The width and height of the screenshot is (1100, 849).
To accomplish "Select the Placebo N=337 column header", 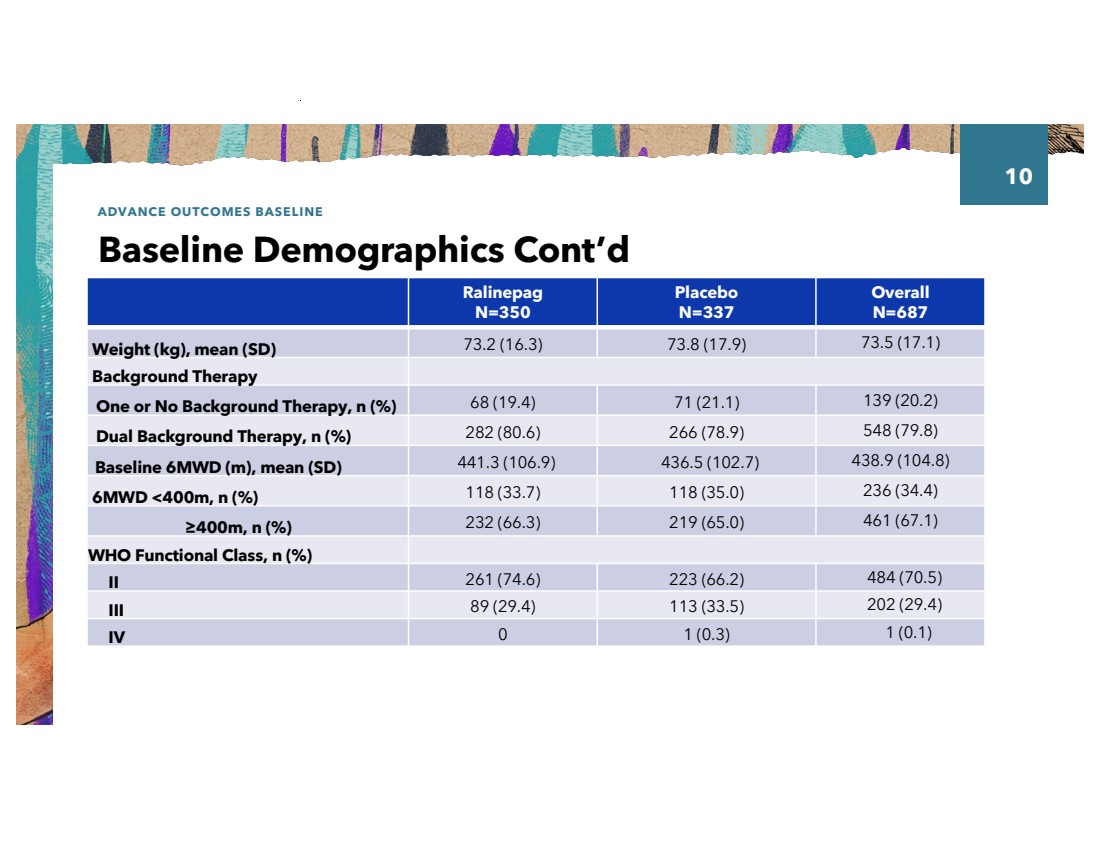I will click(705, 302).
